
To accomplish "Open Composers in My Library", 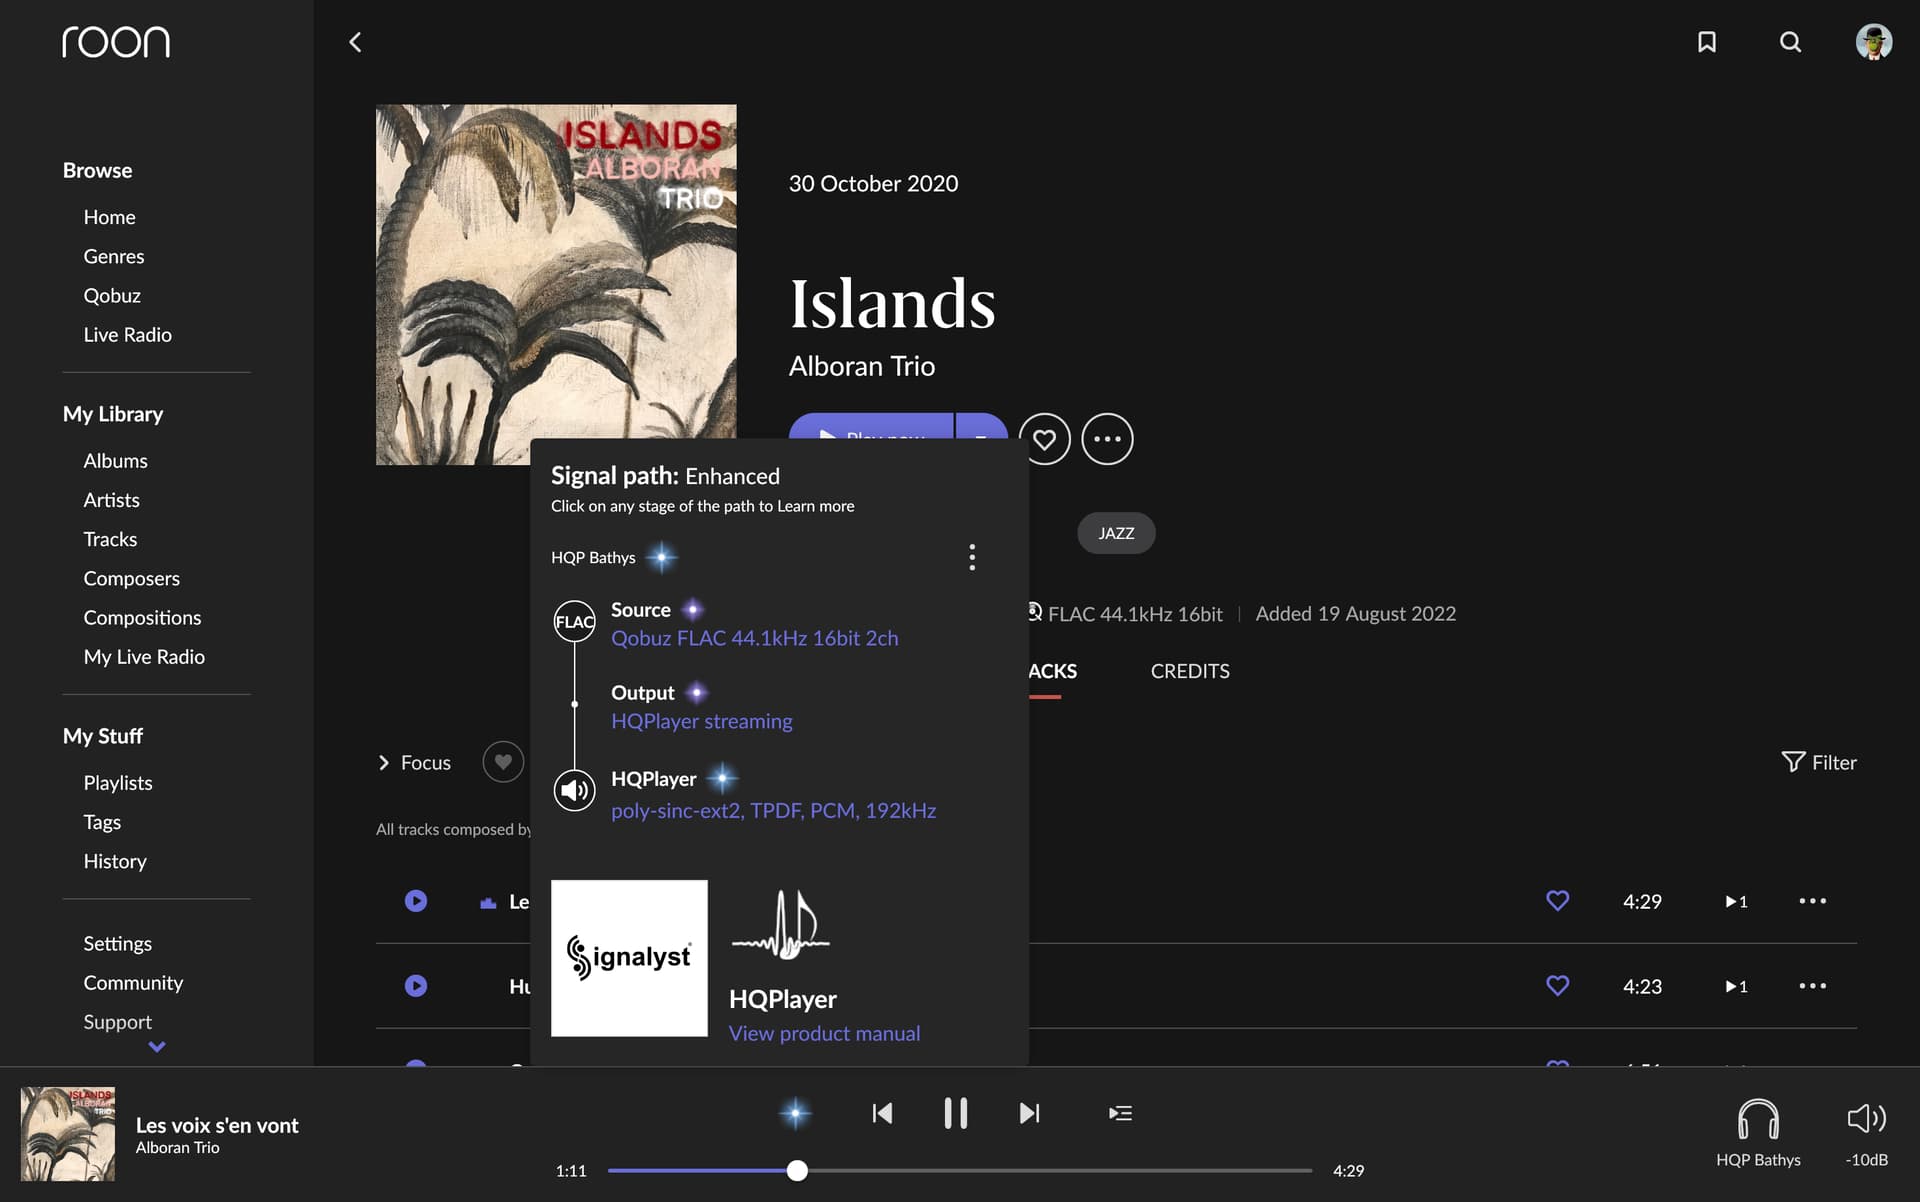I will (131, 579).
